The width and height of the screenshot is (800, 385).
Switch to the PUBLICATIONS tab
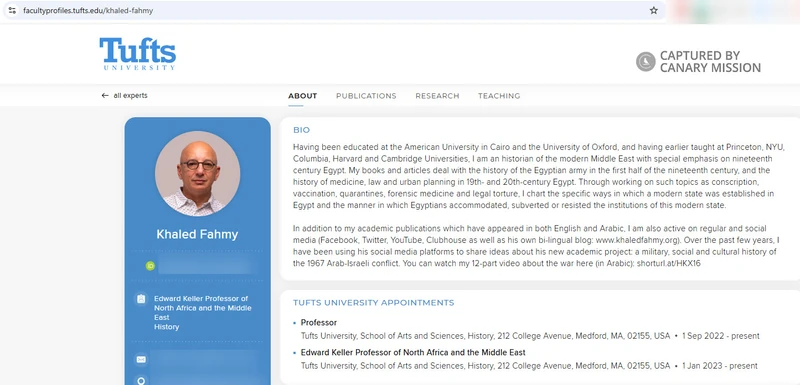pos(366,96)
